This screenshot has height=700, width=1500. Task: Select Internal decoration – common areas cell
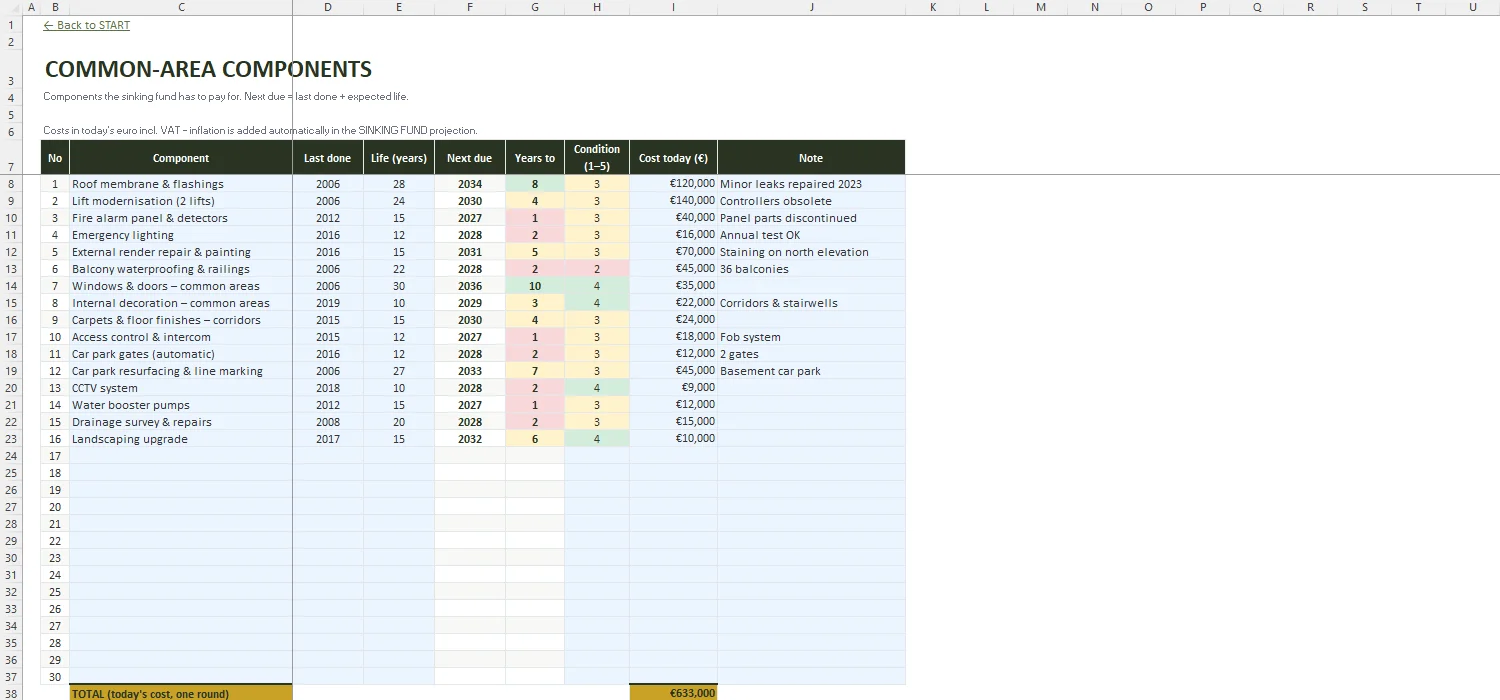click(x=181, y=303)
